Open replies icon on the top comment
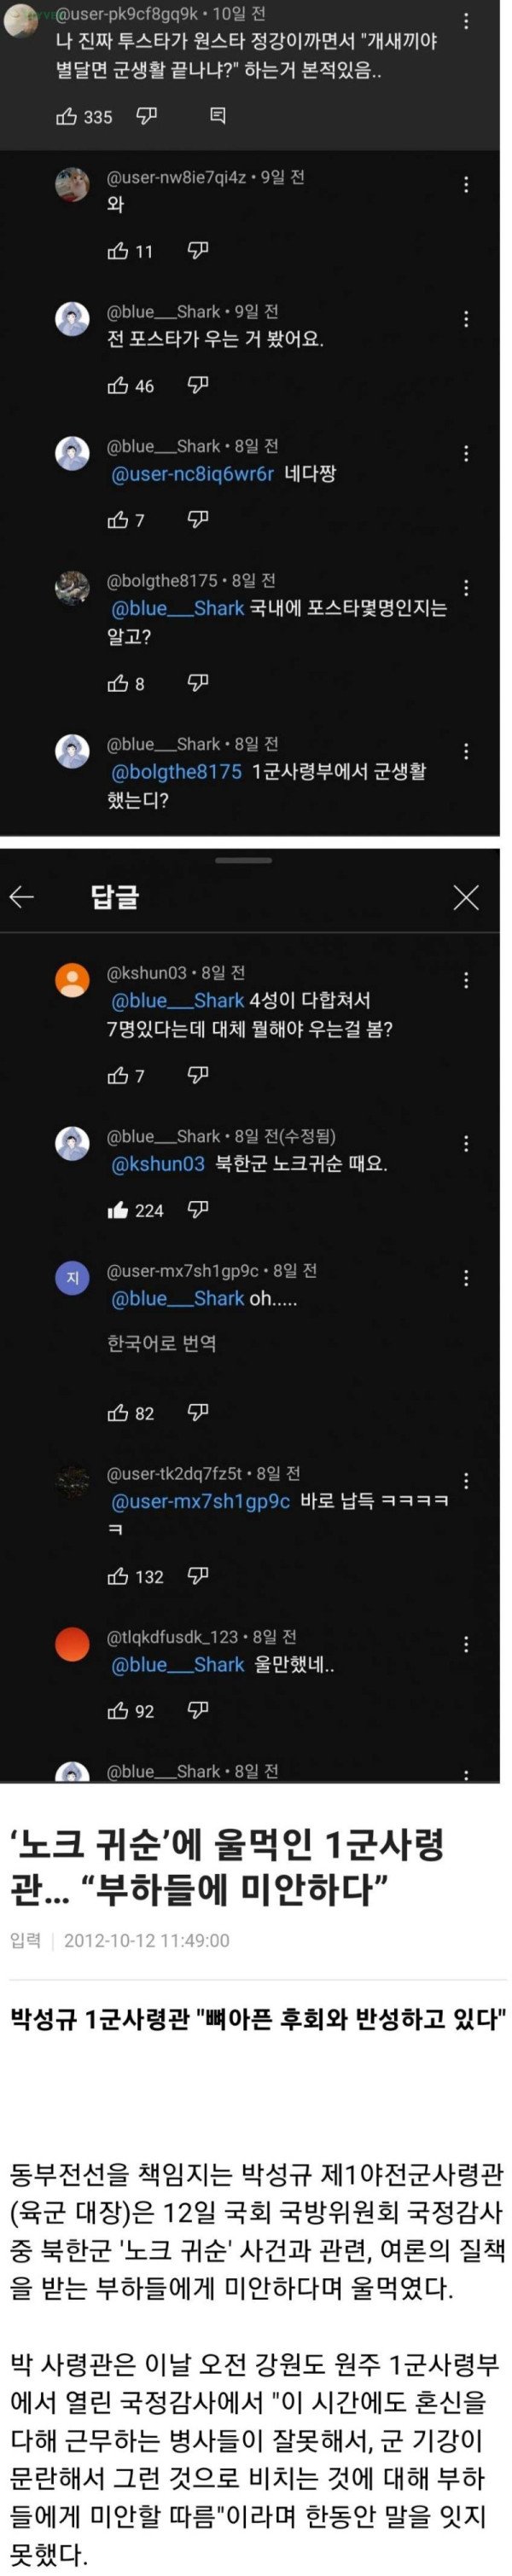This screenshot has width=512, height=2576. [217, 117]
